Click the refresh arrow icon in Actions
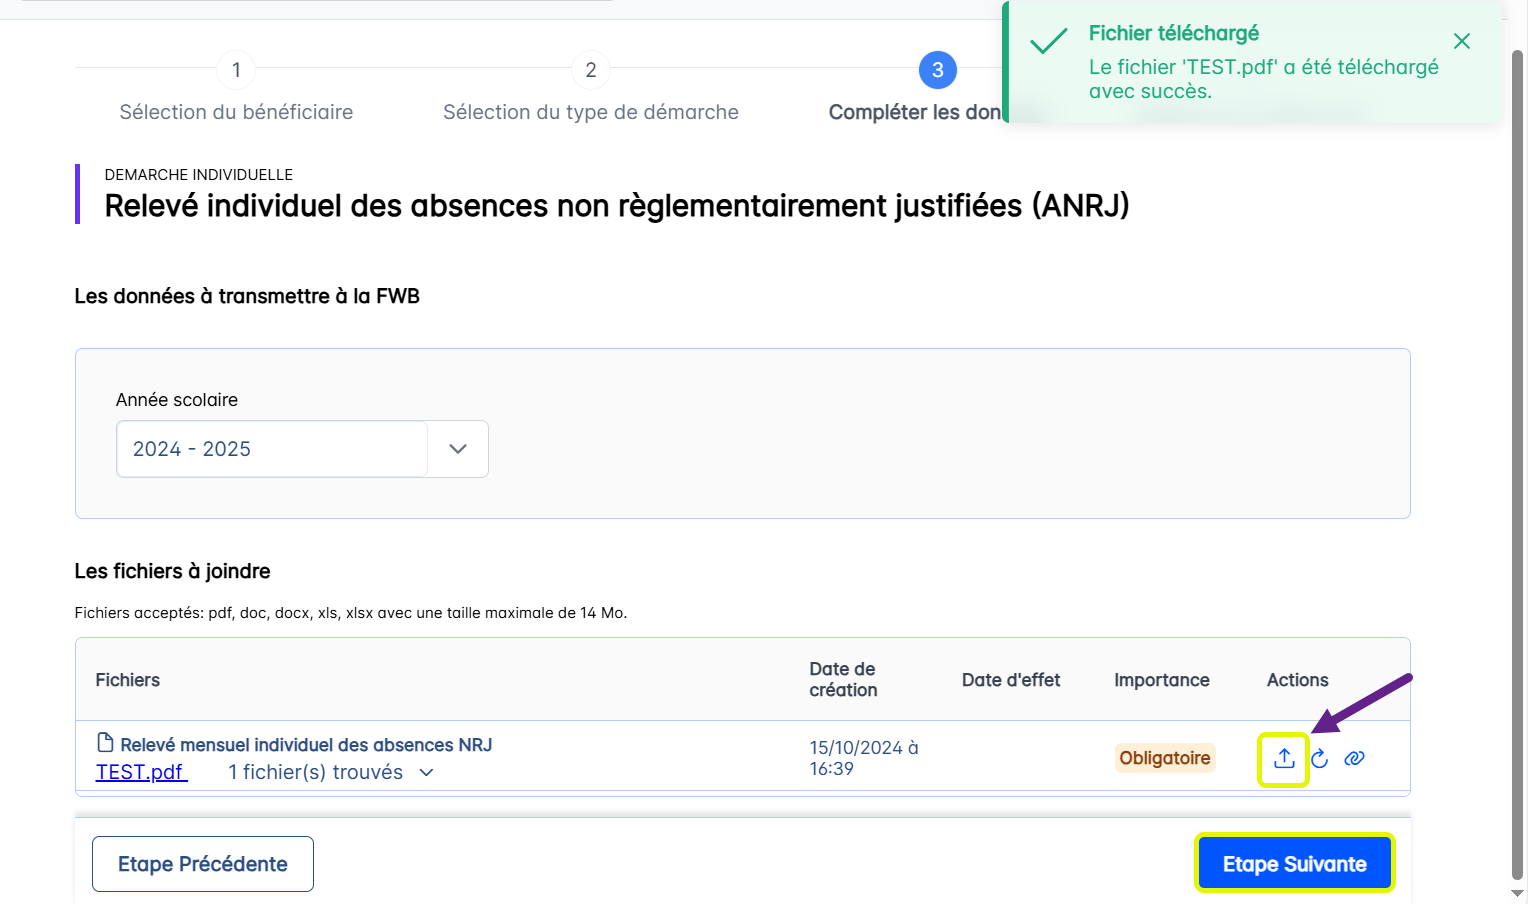The image size is (1528, 904). tap(1320, 759)
